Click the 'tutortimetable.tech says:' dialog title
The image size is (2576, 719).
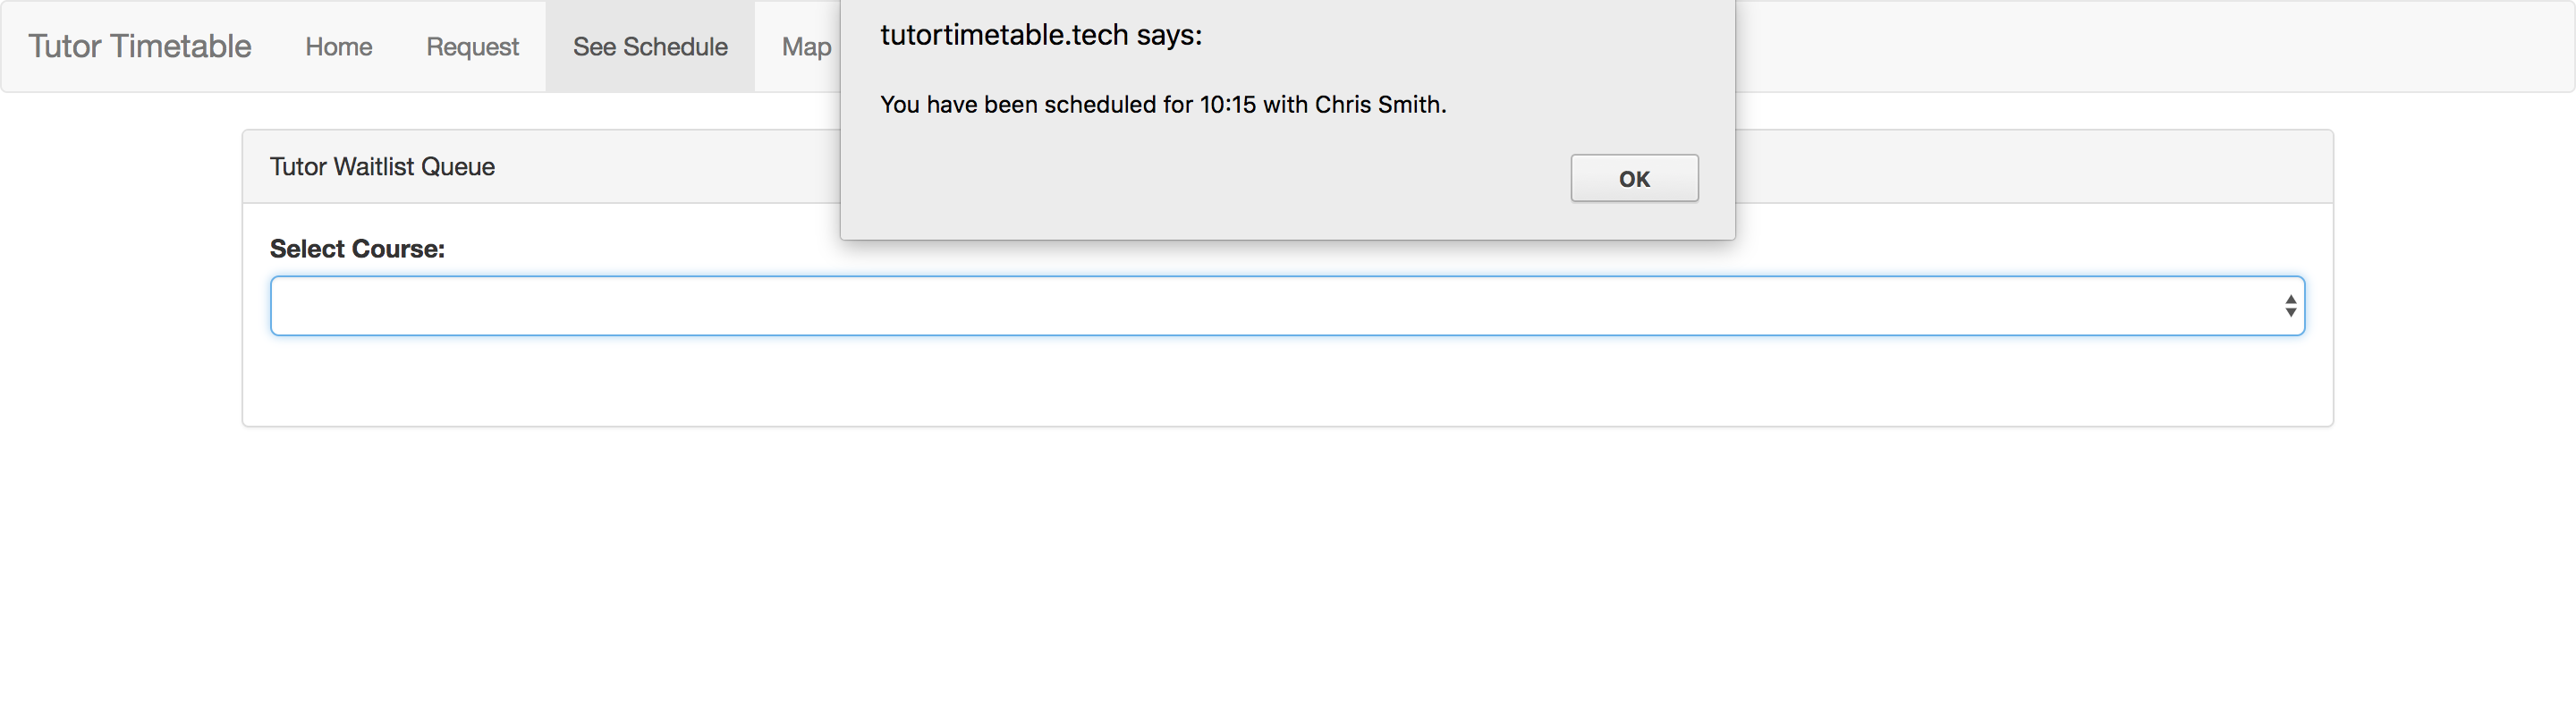(1040, 36)
